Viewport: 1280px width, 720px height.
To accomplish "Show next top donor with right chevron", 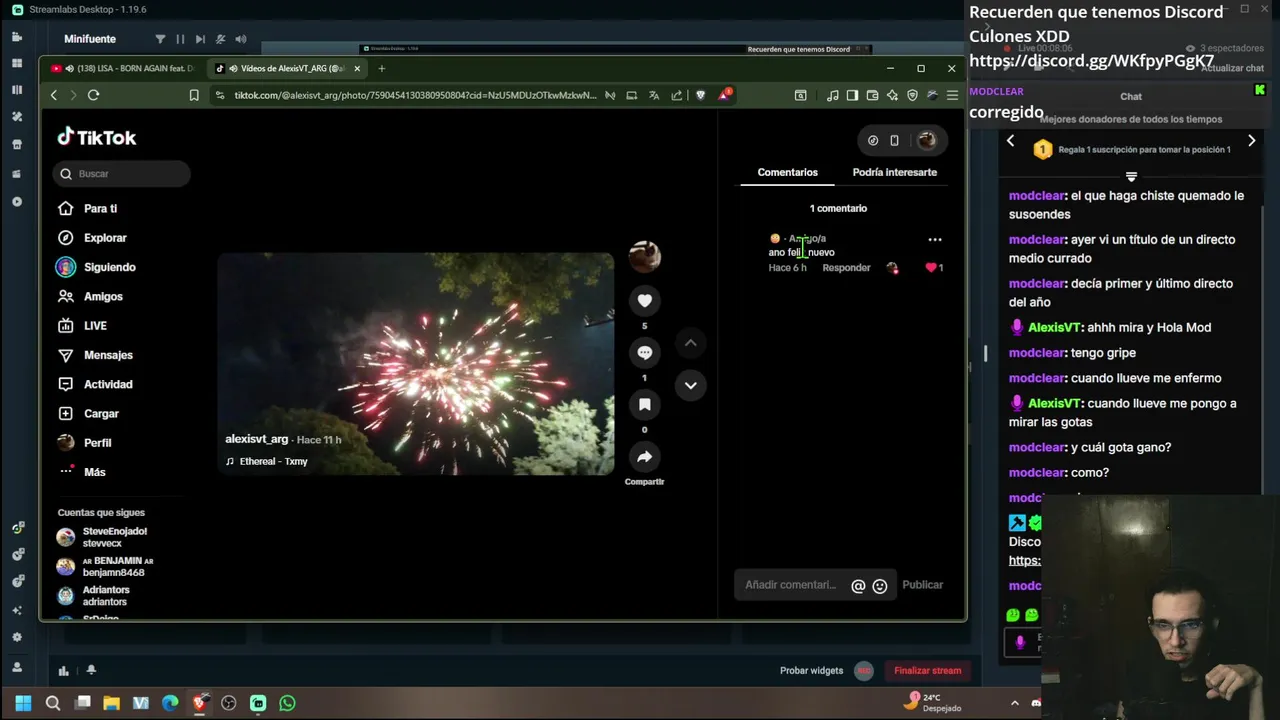I will click(x=1251, y=141).
